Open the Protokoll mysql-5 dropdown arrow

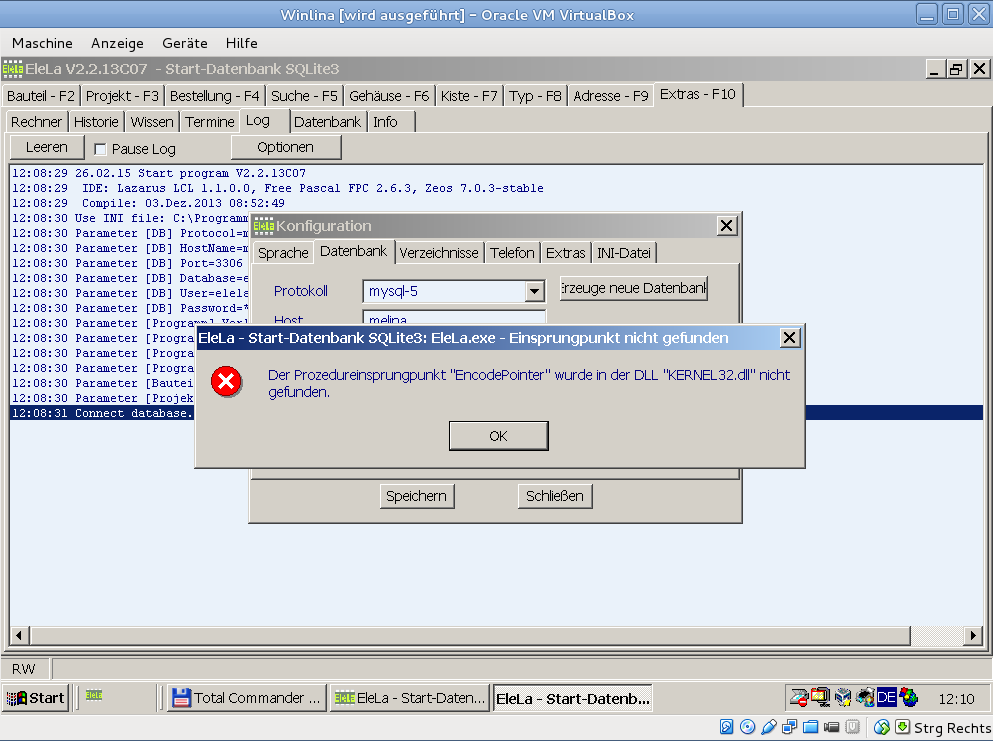pyautogui.click(x=534, y=291)
